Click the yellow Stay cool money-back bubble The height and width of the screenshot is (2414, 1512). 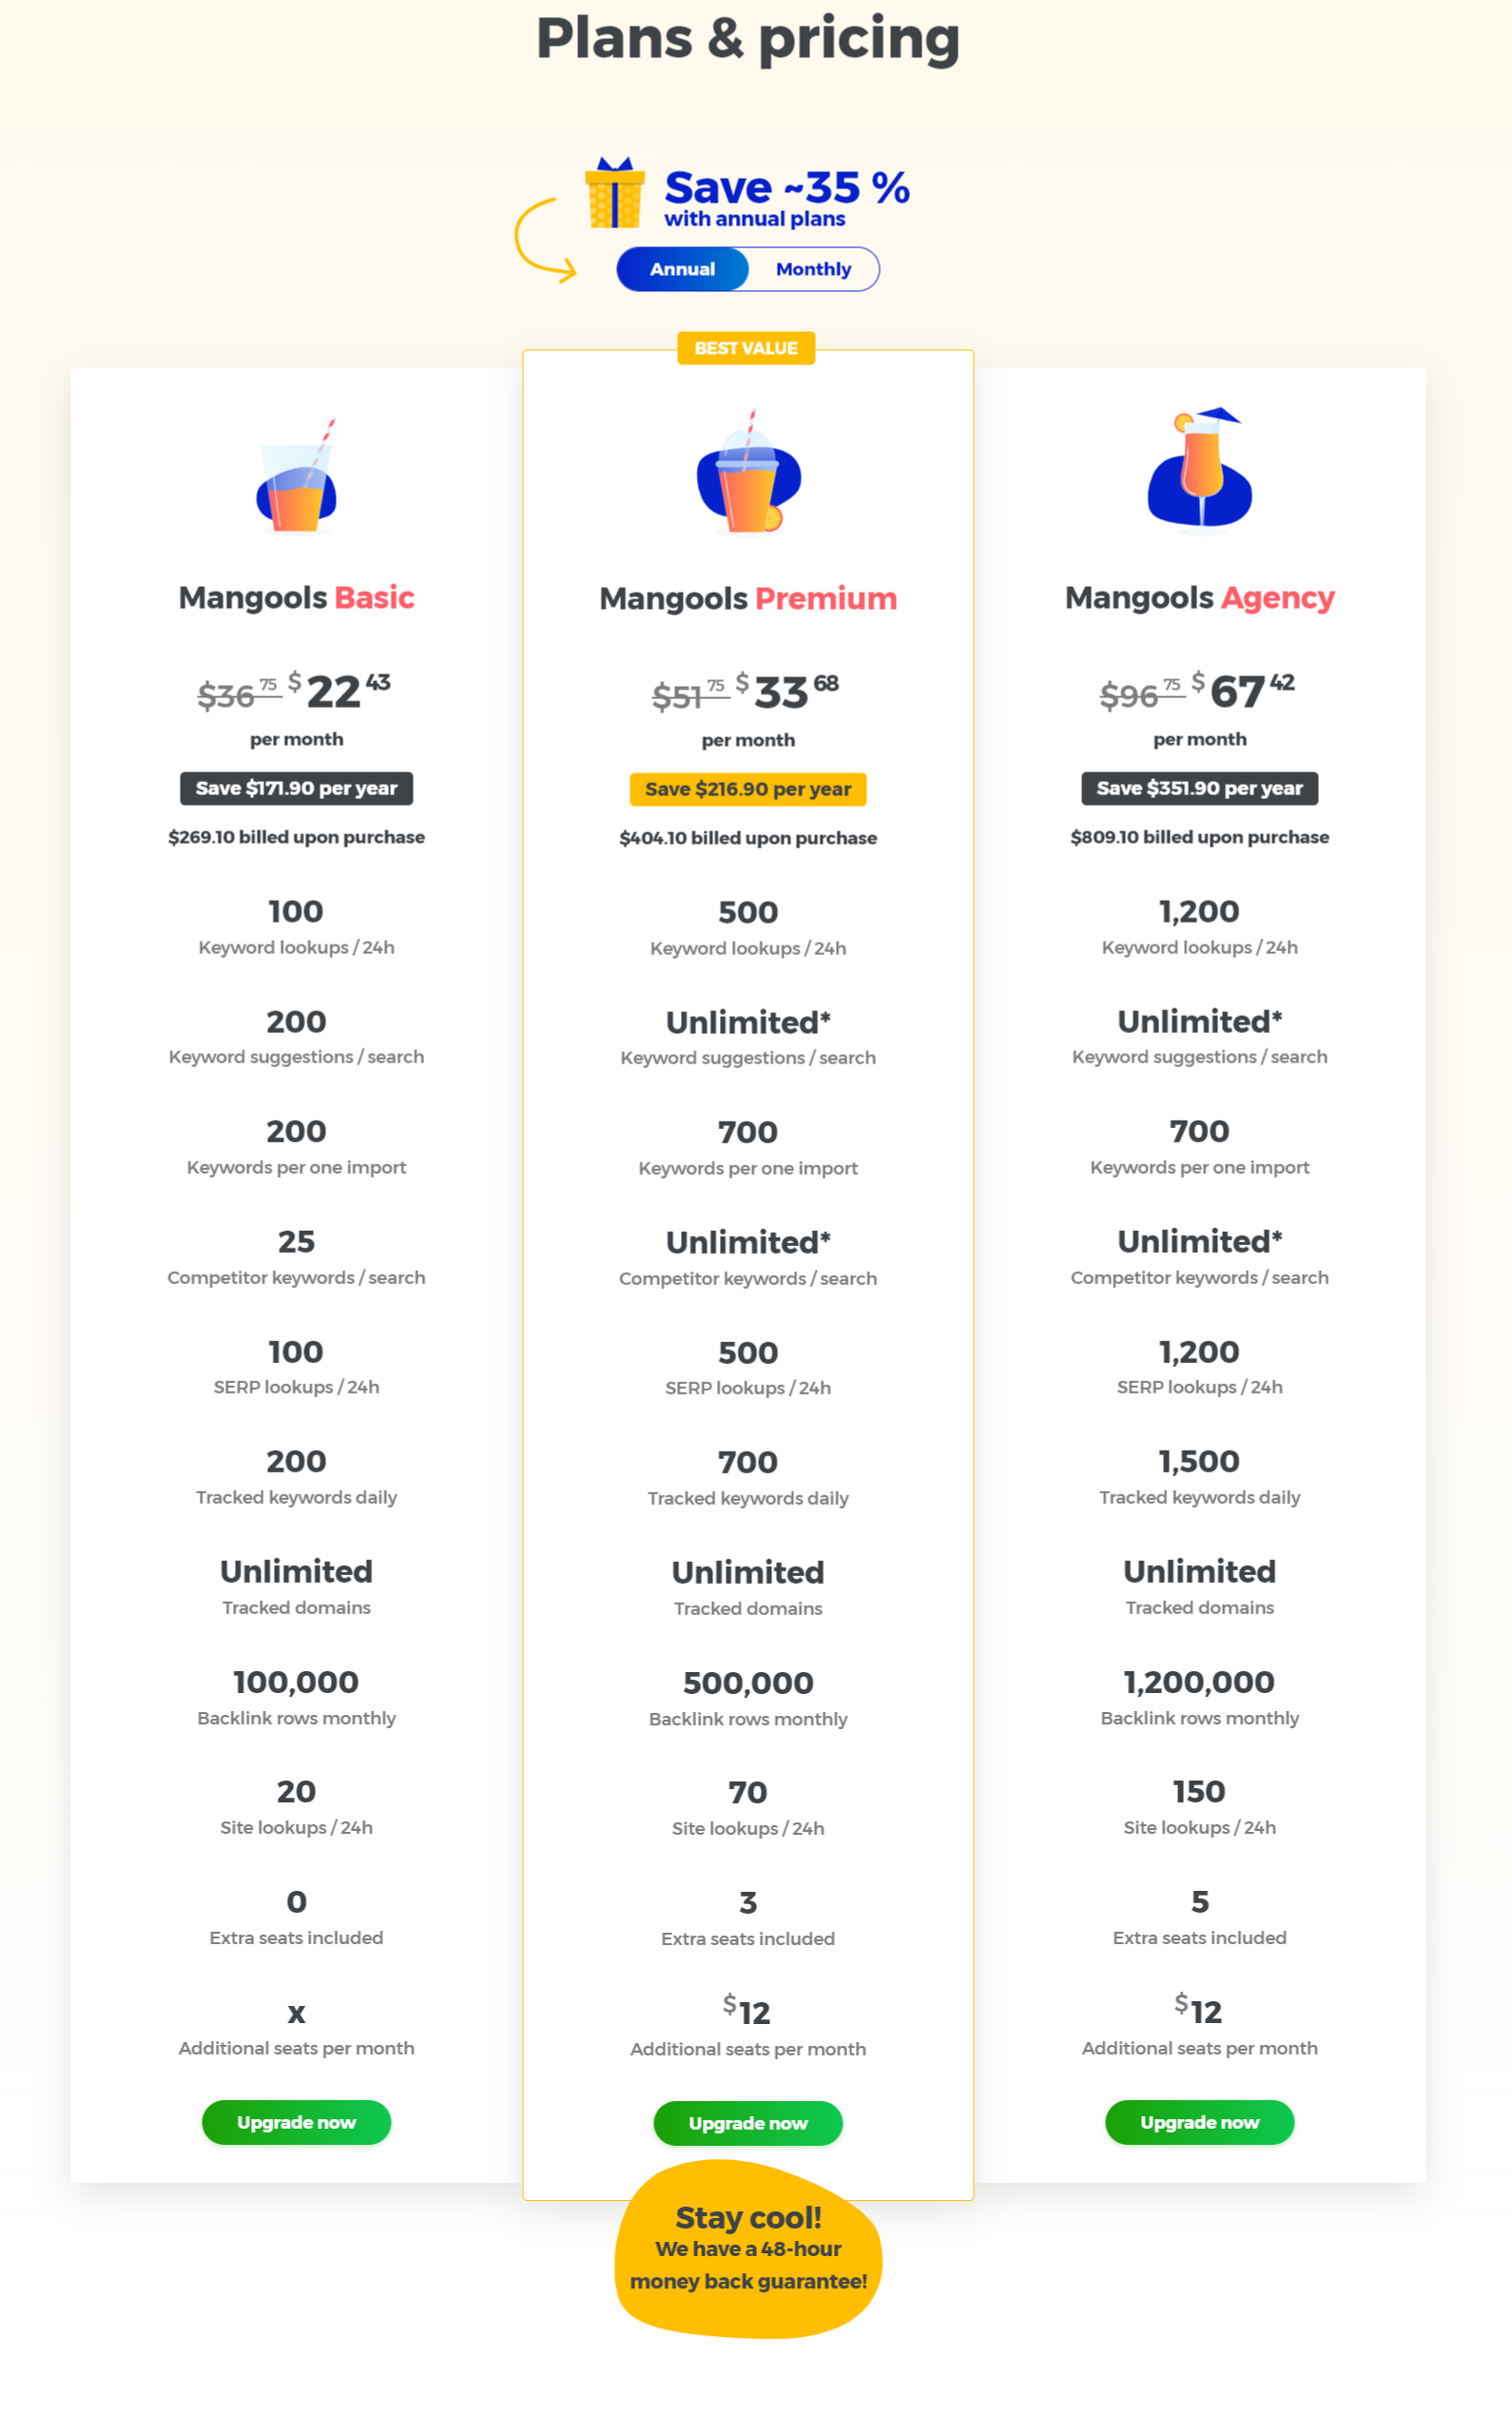click(x=747, y=2250)
